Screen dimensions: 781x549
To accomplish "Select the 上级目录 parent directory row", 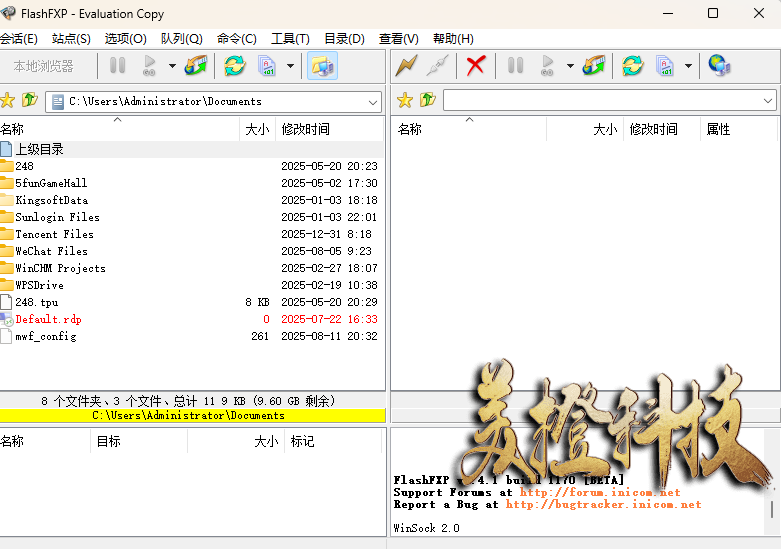I will [192, 149].
